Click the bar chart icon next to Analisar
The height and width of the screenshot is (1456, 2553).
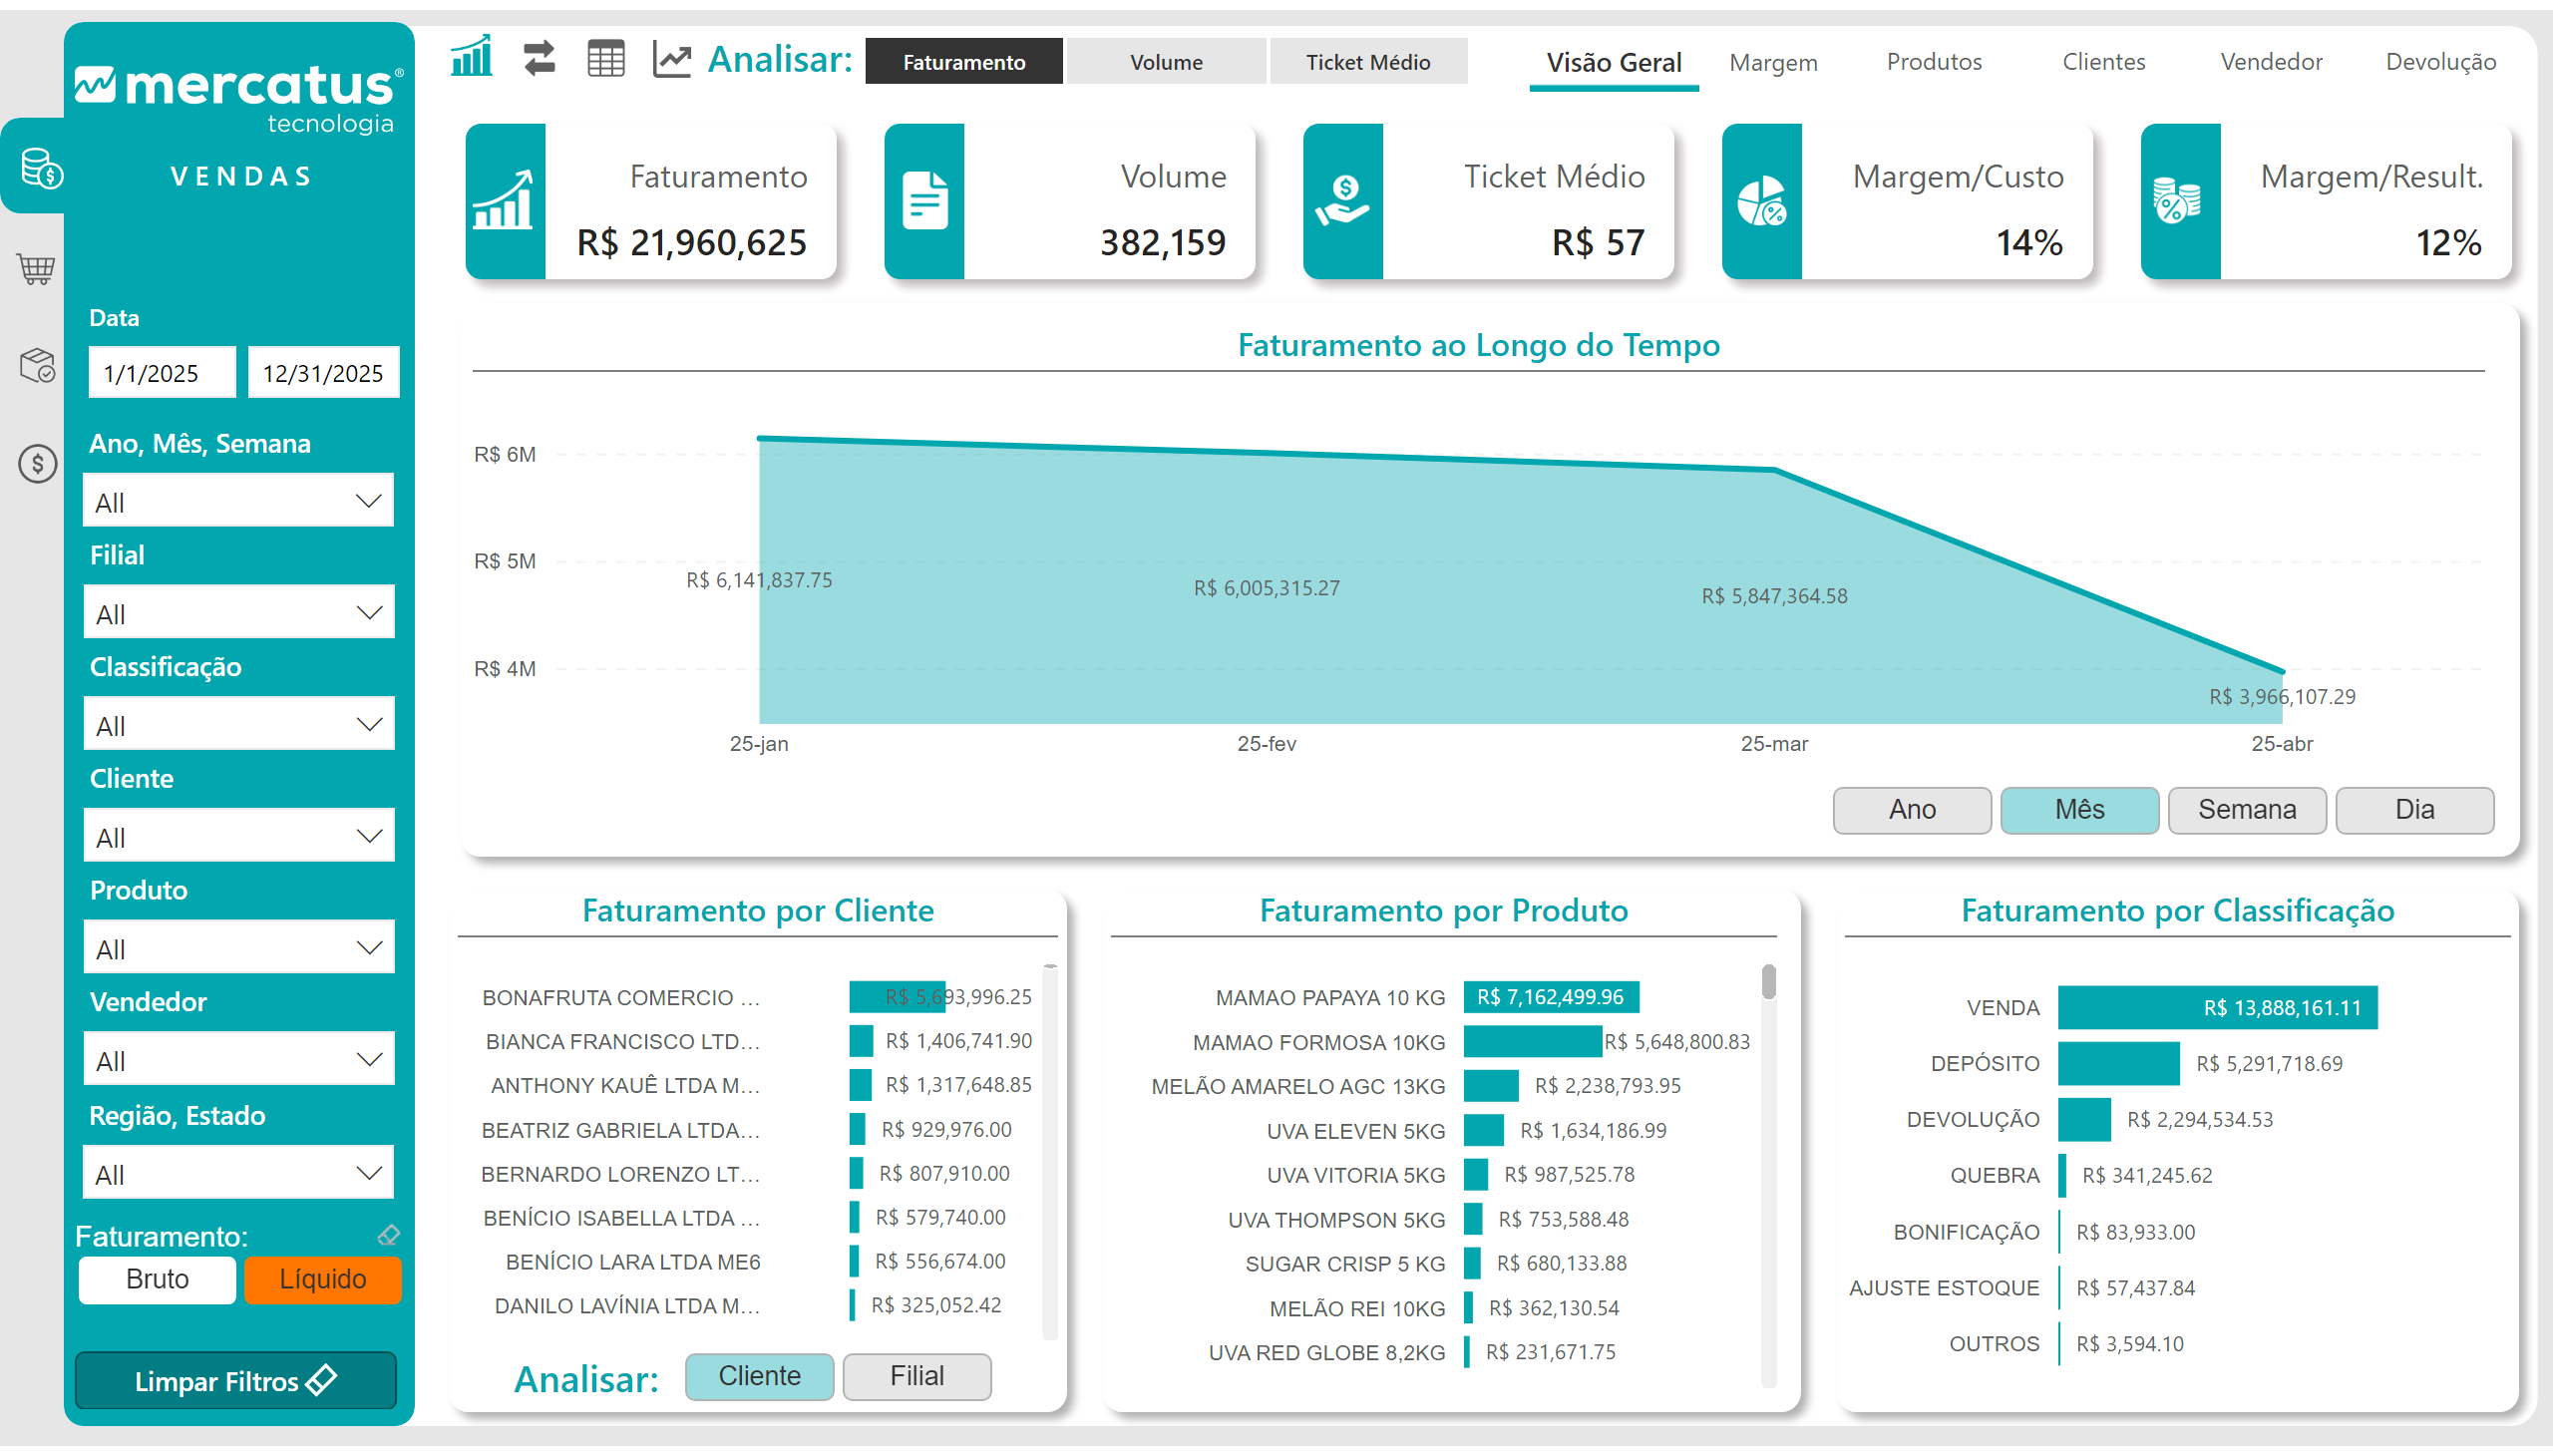tap(471, 58)
